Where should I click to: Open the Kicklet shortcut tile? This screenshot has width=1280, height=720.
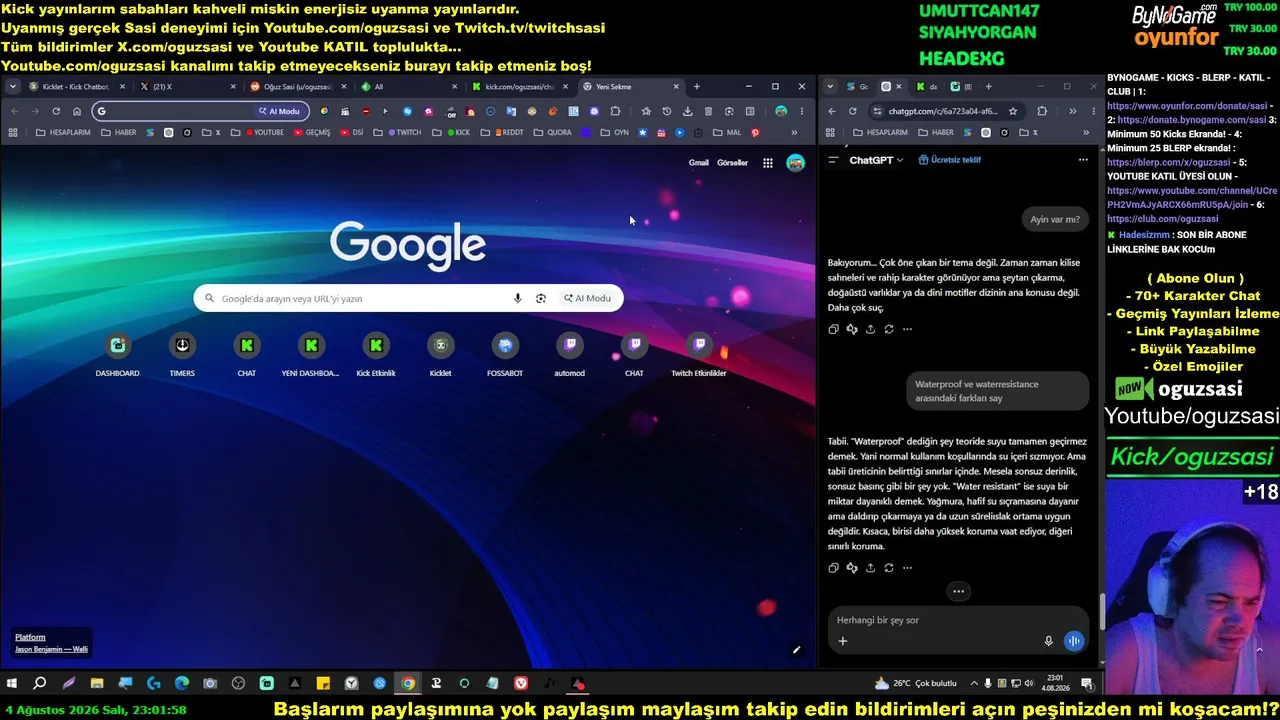[x=440, y=354]
